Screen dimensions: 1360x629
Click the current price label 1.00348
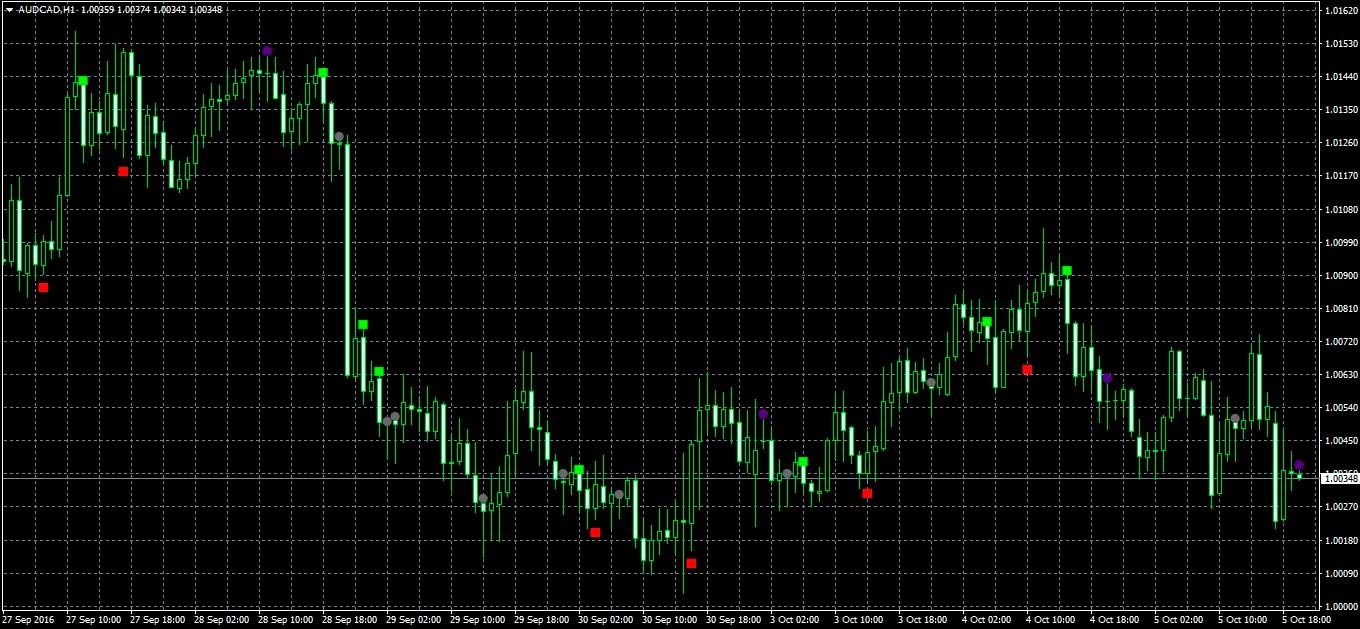pyautogui.click(x=1339, y=479)
